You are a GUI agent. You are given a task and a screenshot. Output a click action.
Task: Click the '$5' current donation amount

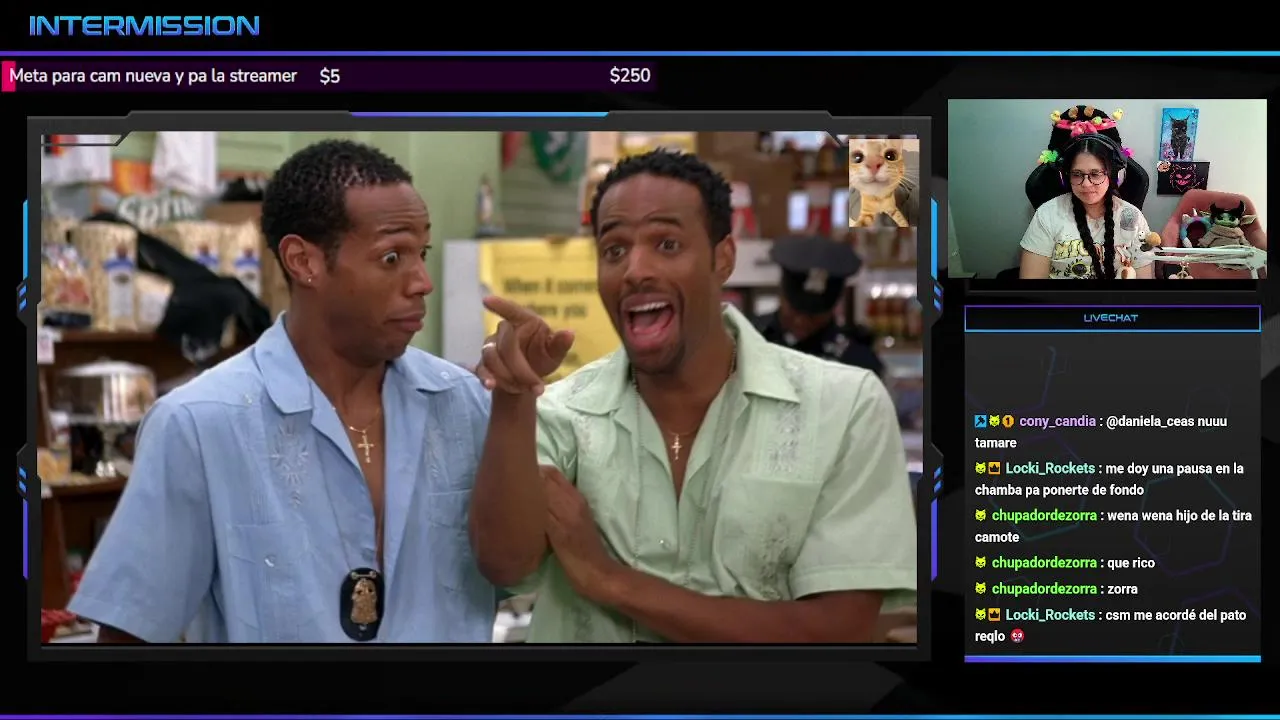[330, 76]
